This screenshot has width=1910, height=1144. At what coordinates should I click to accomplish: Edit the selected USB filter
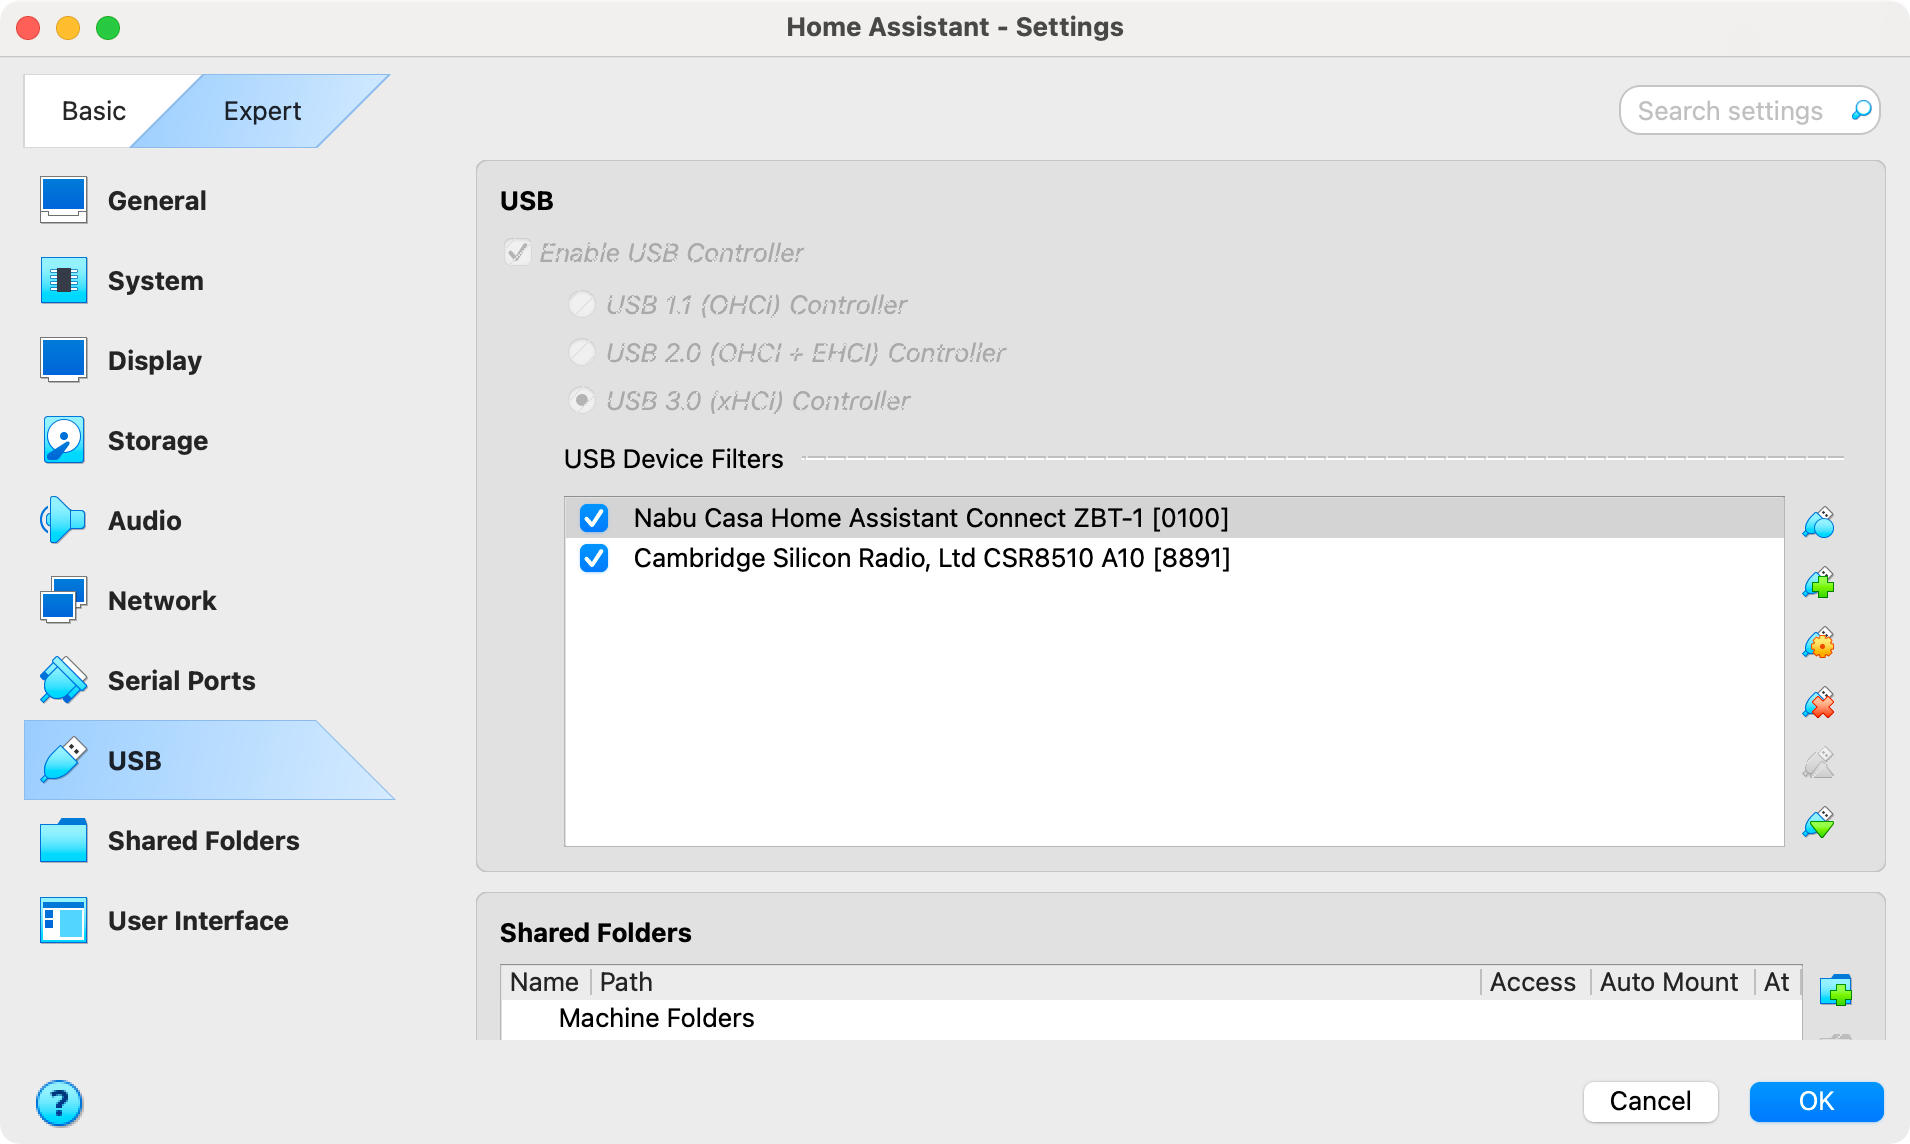[x=1819, y=643]
